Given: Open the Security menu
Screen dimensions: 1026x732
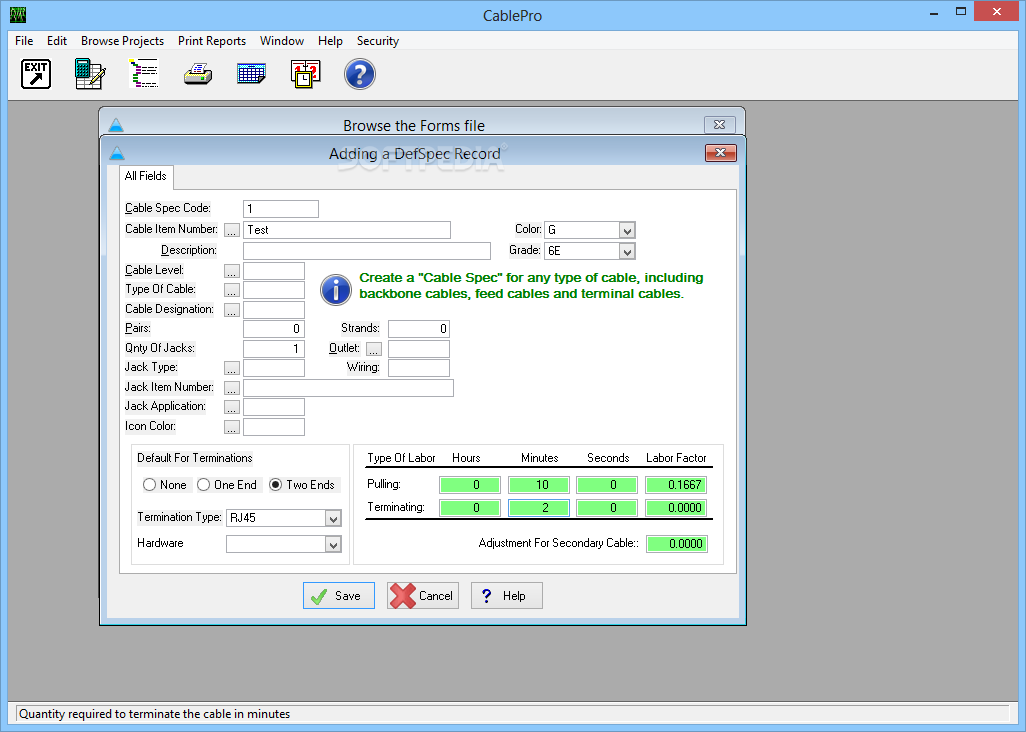Looking at the screenshot, I should 378,41.
